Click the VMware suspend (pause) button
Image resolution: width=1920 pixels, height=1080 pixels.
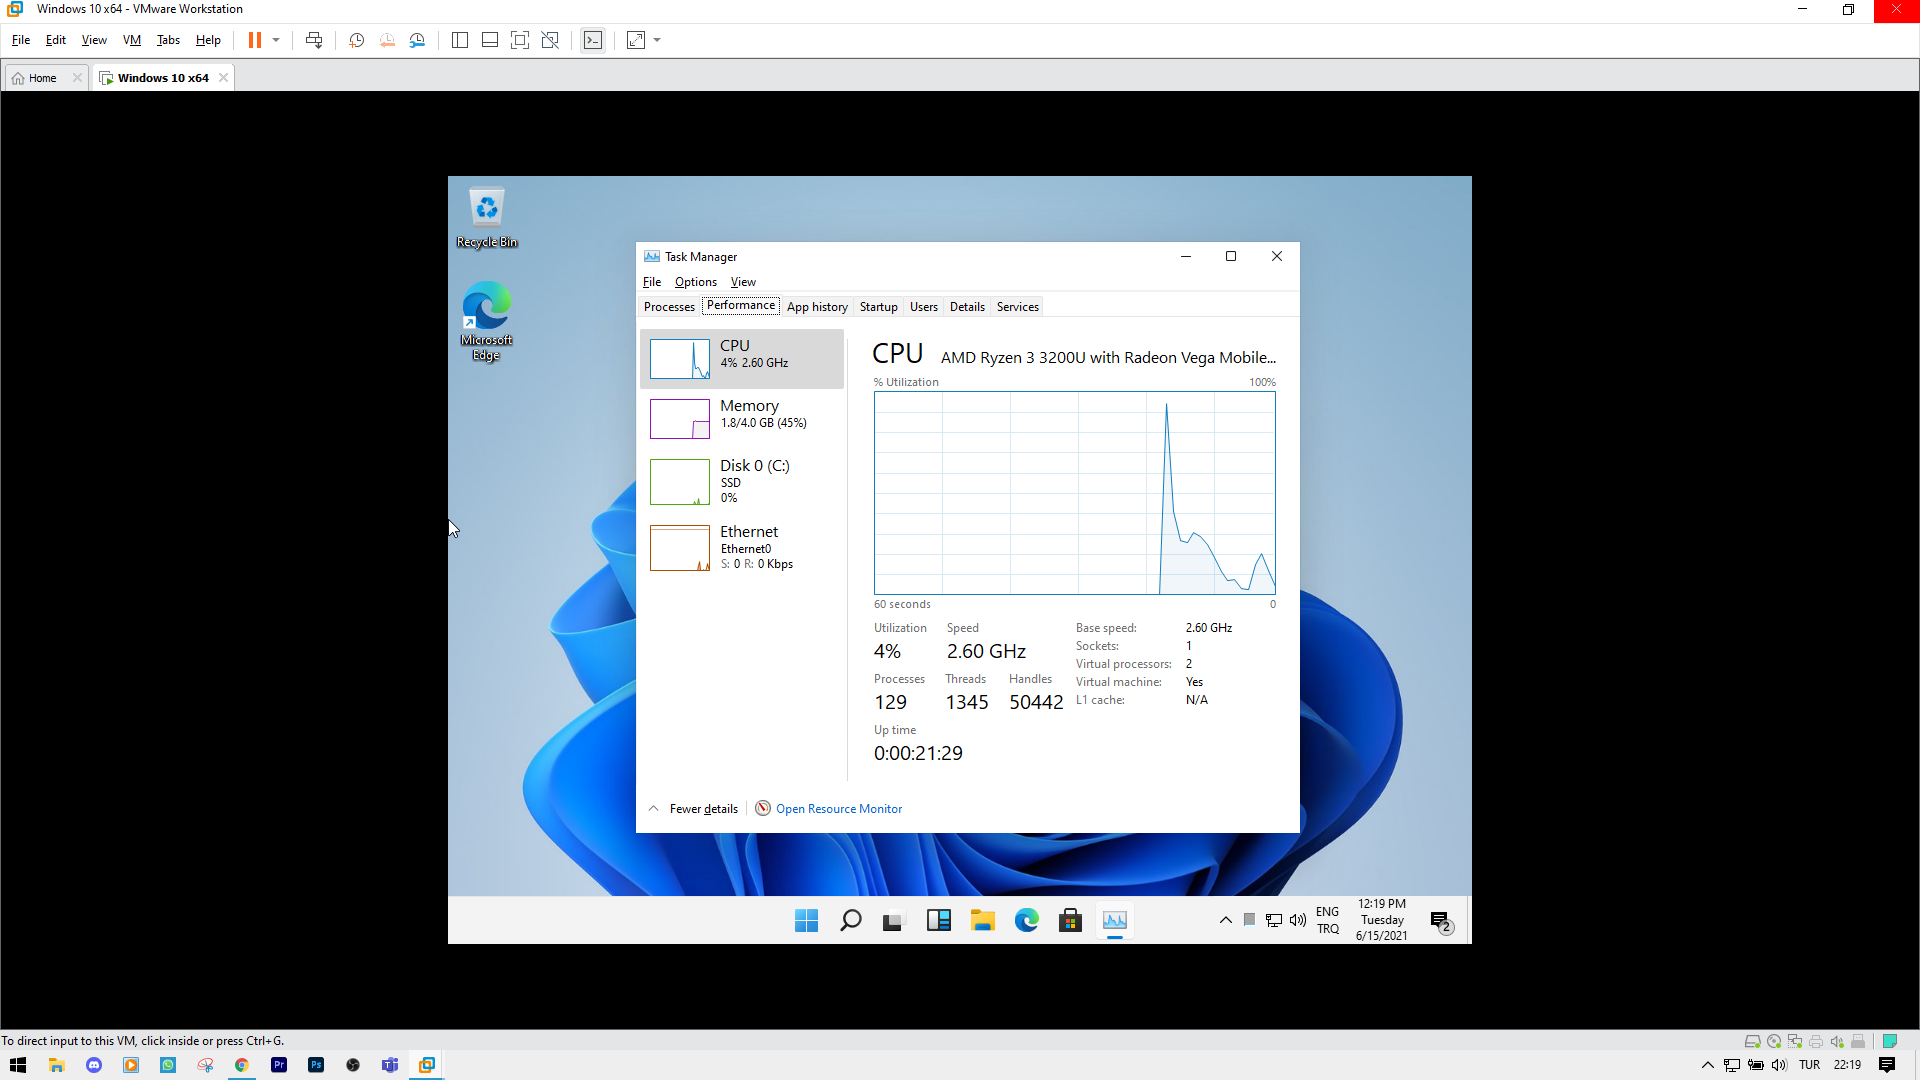(x=255, y=40)
